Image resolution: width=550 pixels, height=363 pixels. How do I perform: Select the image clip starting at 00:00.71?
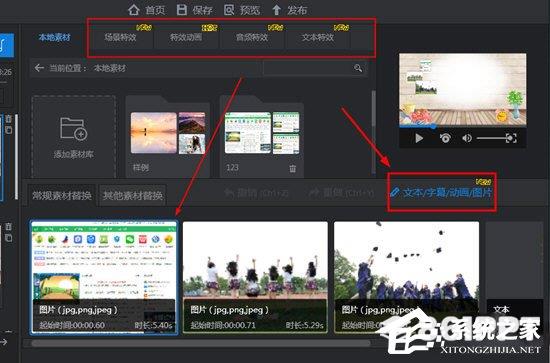[255, 277]
